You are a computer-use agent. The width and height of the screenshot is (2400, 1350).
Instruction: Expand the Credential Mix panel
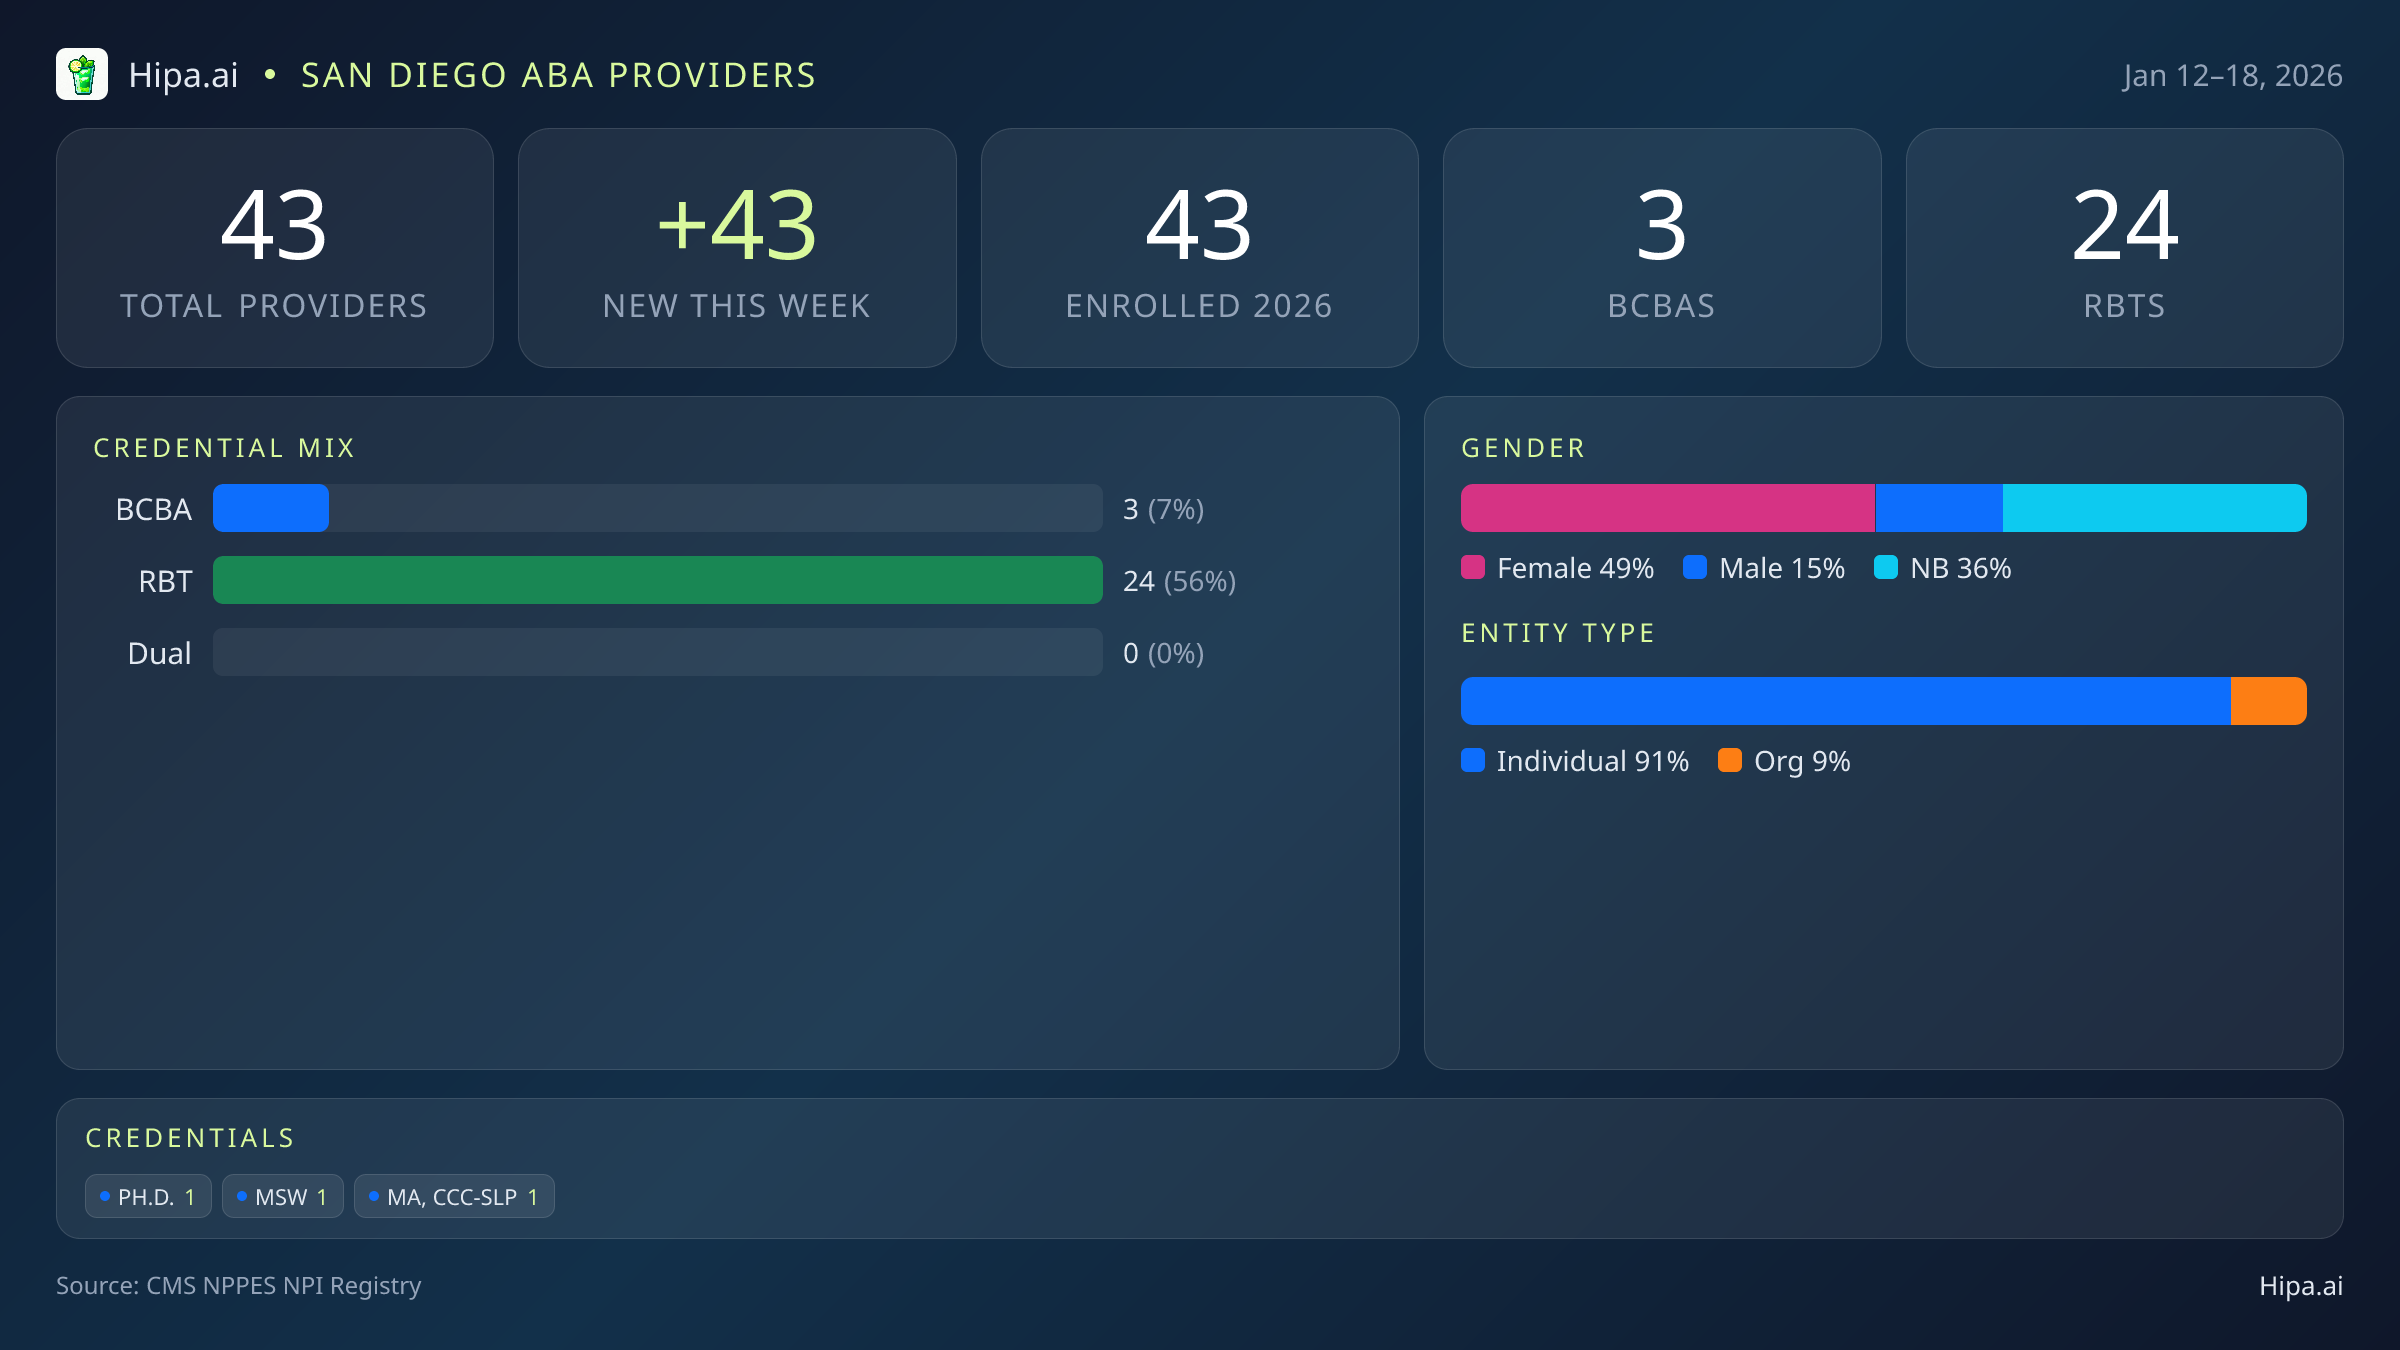(x=225, y=447)
